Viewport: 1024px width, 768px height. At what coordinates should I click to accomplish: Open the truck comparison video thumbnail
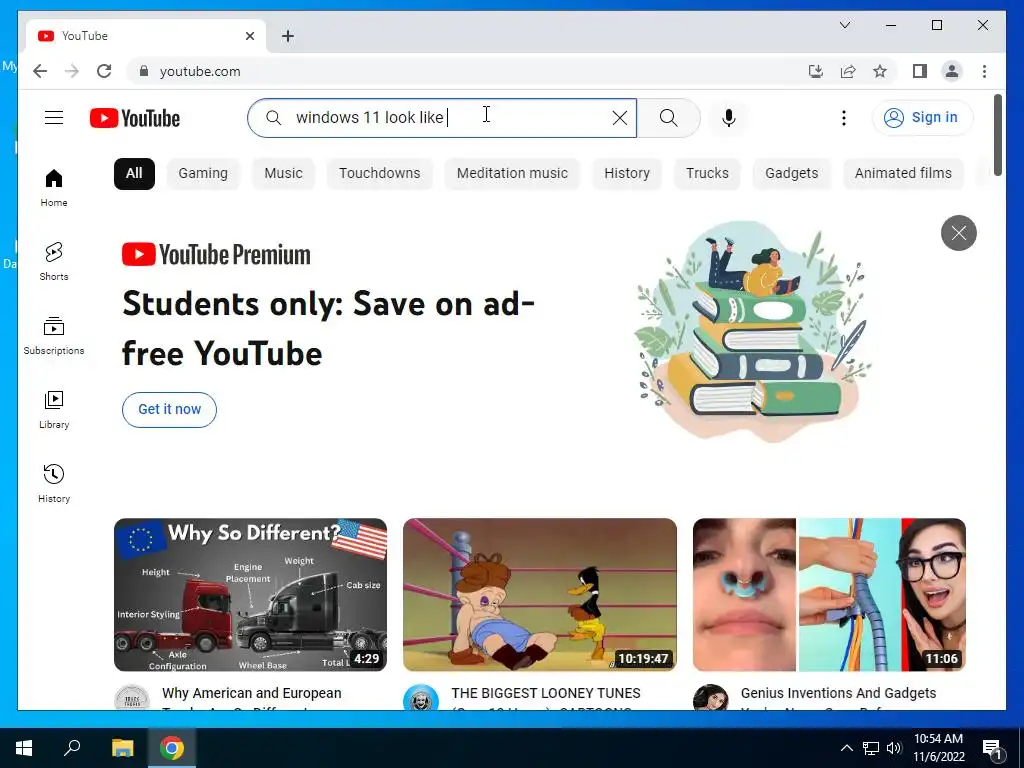[x=250, y=595]
